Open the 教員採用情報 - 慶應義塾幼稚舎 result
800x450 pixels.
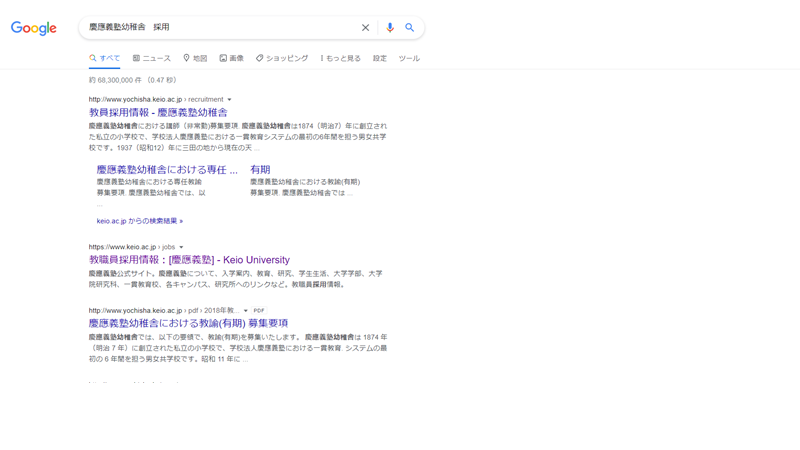(158, 112)
